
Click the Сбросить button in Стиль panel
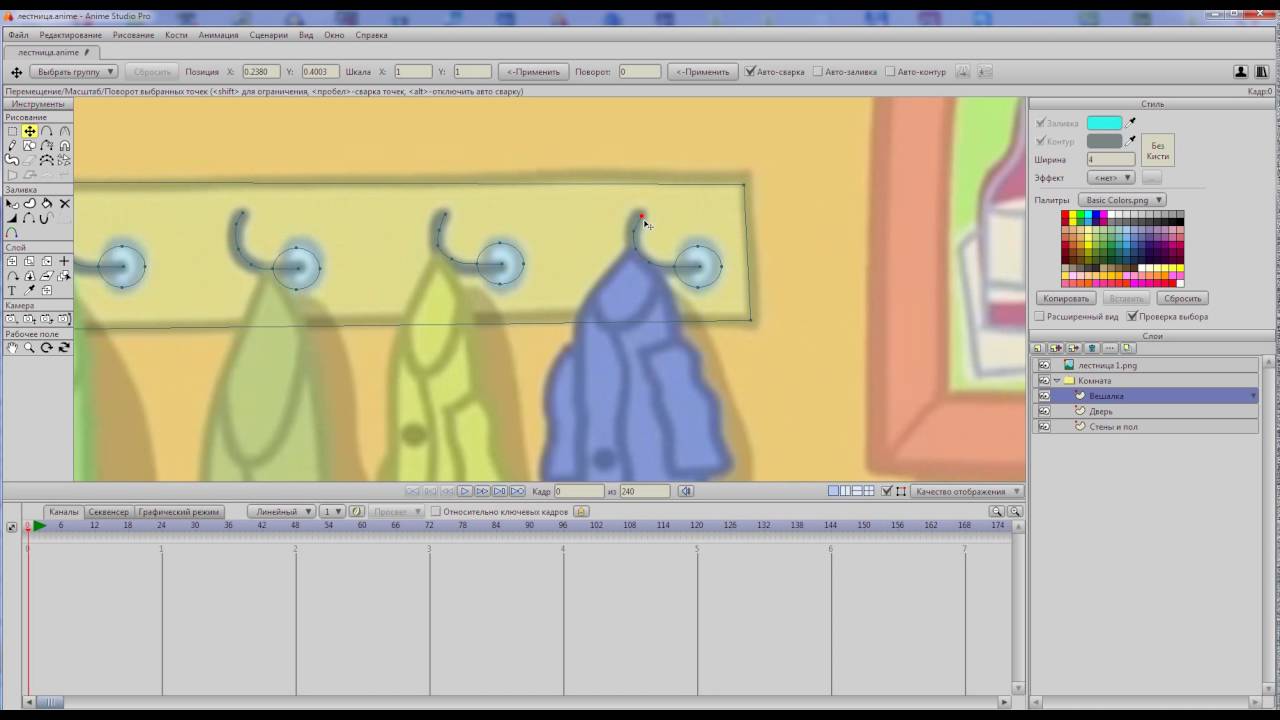(1182, 298)
